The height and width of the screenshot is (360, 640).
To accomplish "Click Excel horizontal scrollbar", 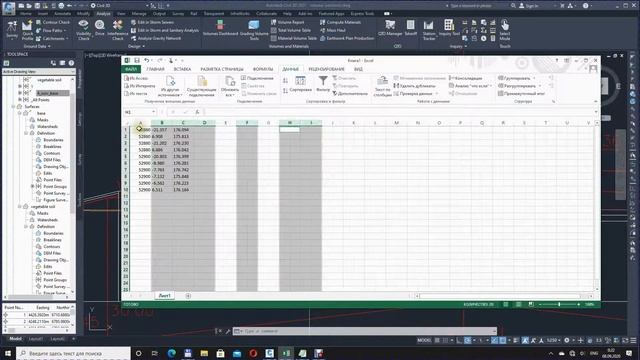I will [504, 296].
